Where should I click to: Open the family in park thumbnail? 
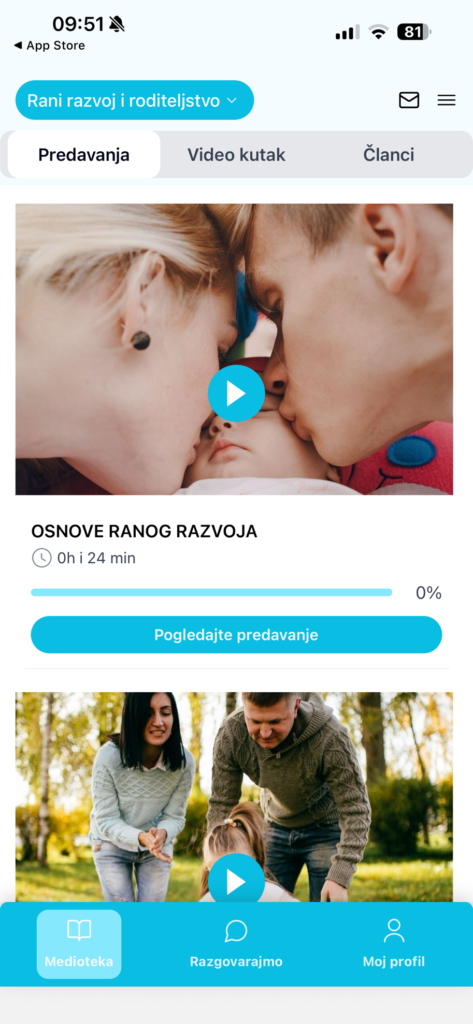tap(234, 797)
